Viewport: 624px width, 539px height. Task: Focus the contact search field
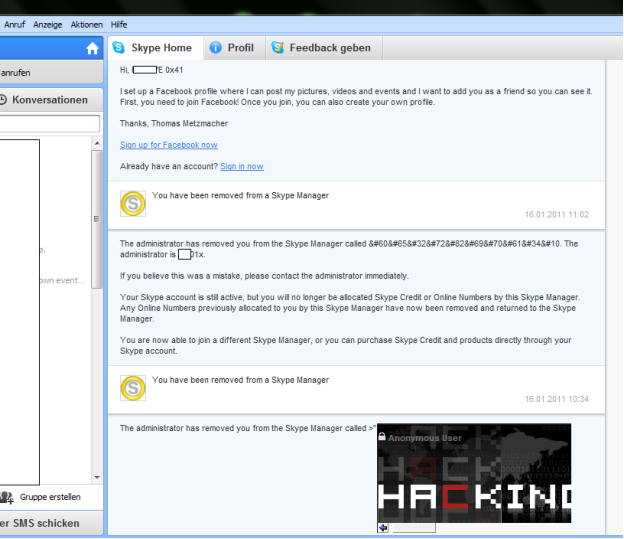49,124
